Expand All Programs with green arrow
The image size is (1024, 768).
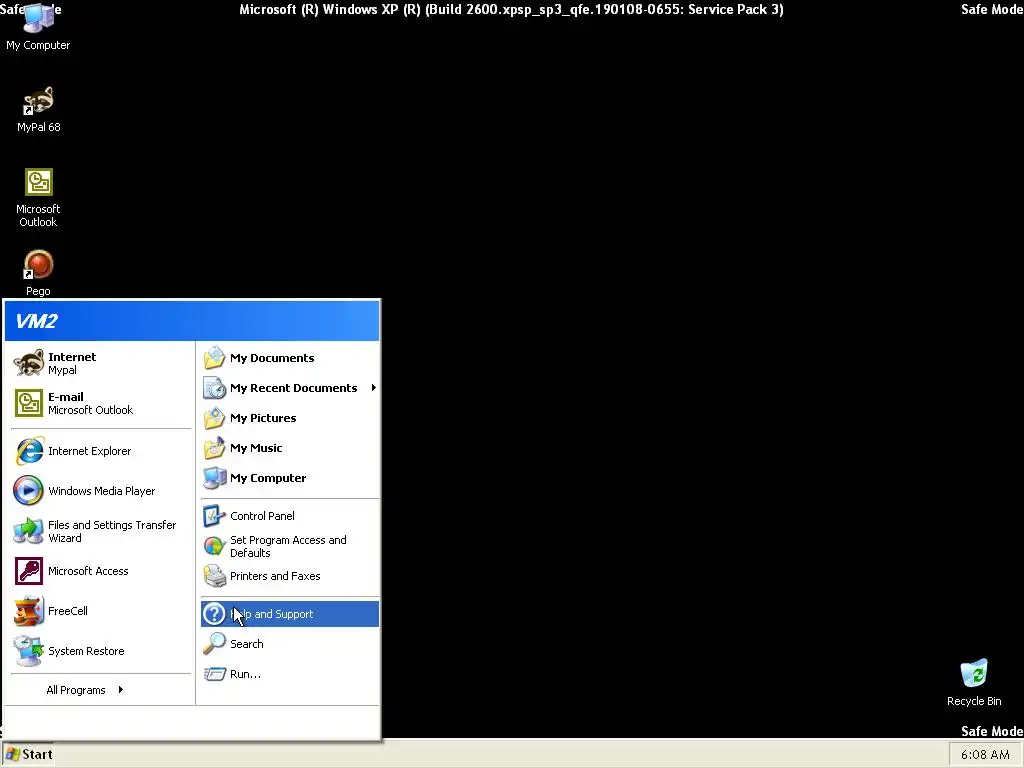click(x=121, y=690)
